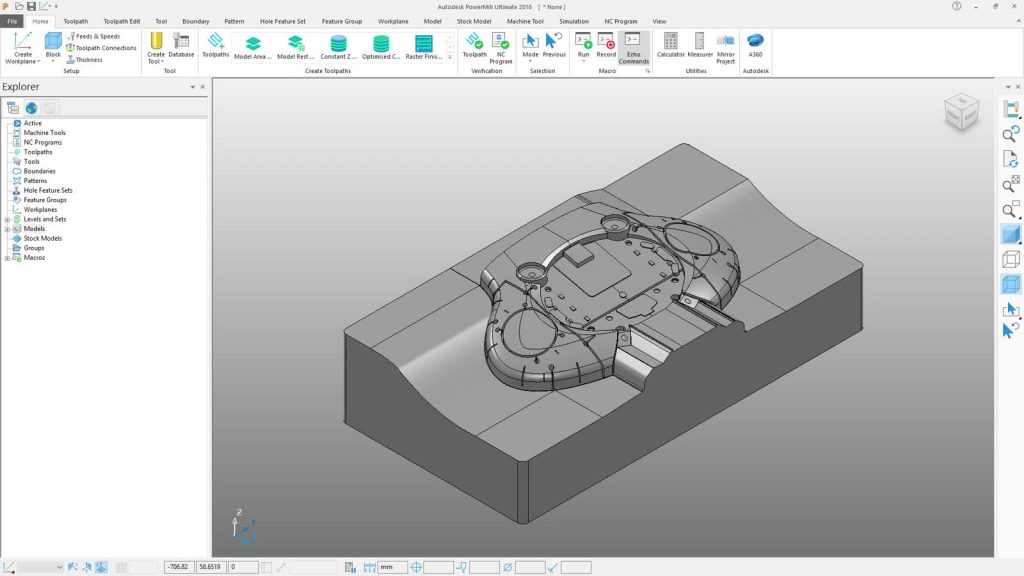
Task: Save project using title bar disk icon
Action: tap(31, 7)
